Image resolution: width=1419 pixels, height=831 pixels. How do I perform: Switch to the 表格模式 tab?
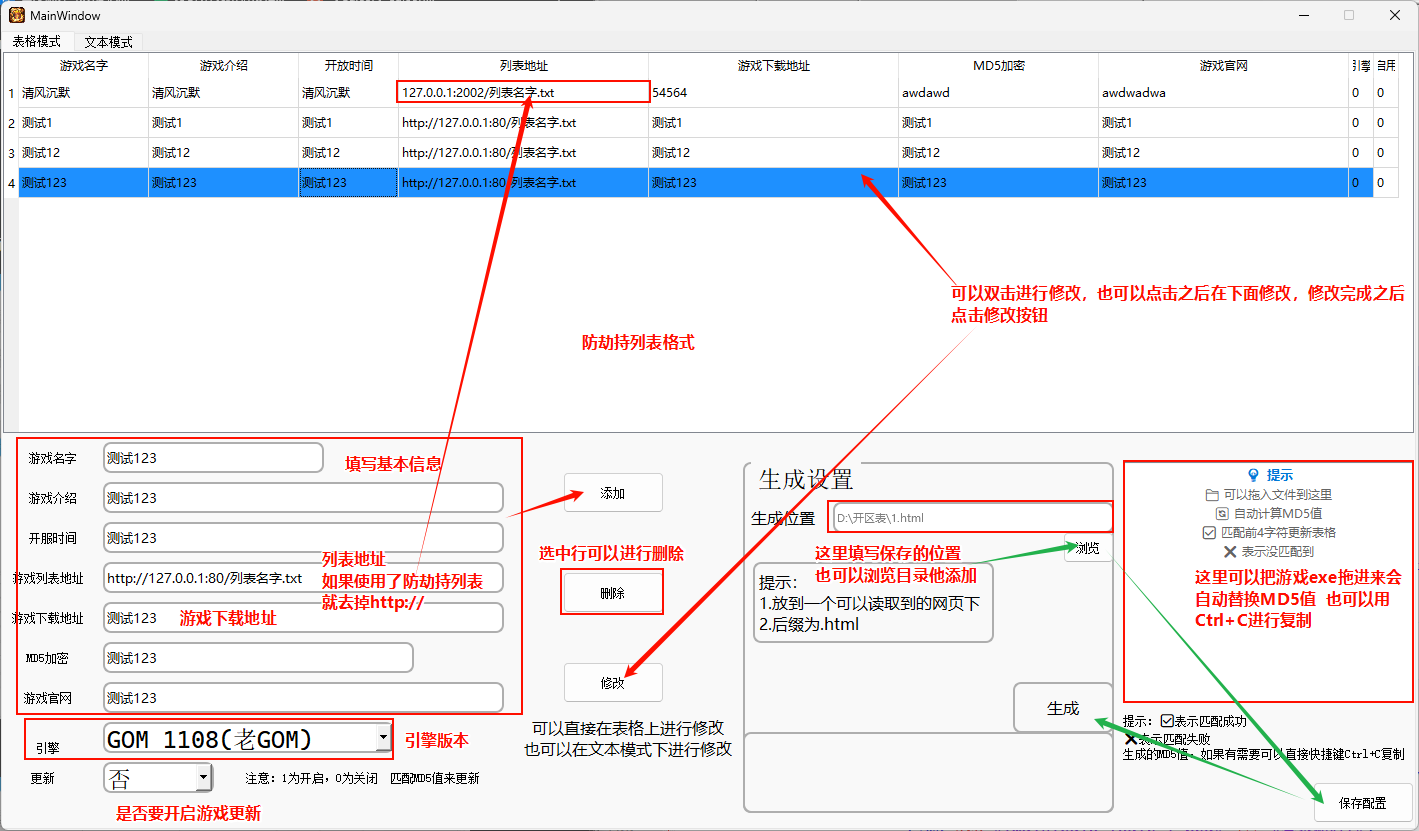click(37, 42)
